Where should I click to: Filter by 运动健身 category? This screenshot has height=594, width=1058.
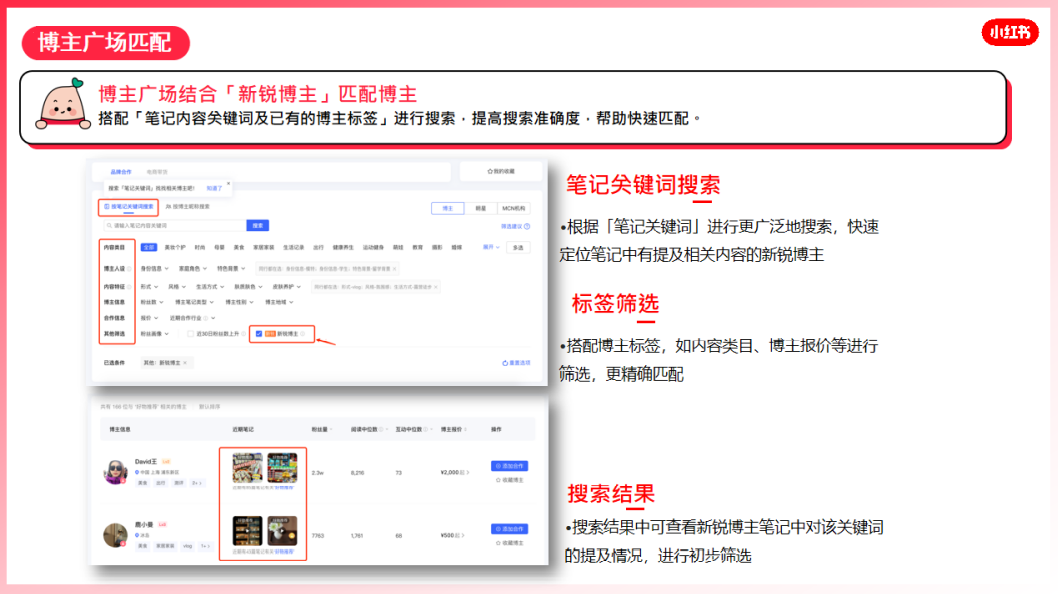pyautogui.click(x=373, y=247)
